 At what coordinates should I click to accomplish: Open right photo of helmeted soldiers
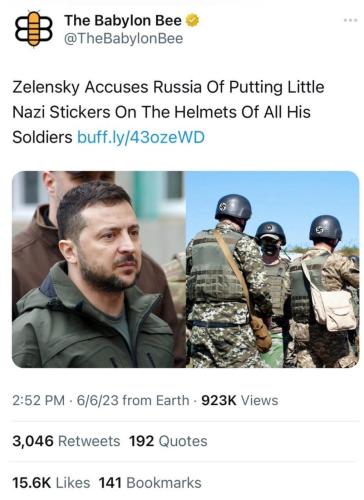272,269
